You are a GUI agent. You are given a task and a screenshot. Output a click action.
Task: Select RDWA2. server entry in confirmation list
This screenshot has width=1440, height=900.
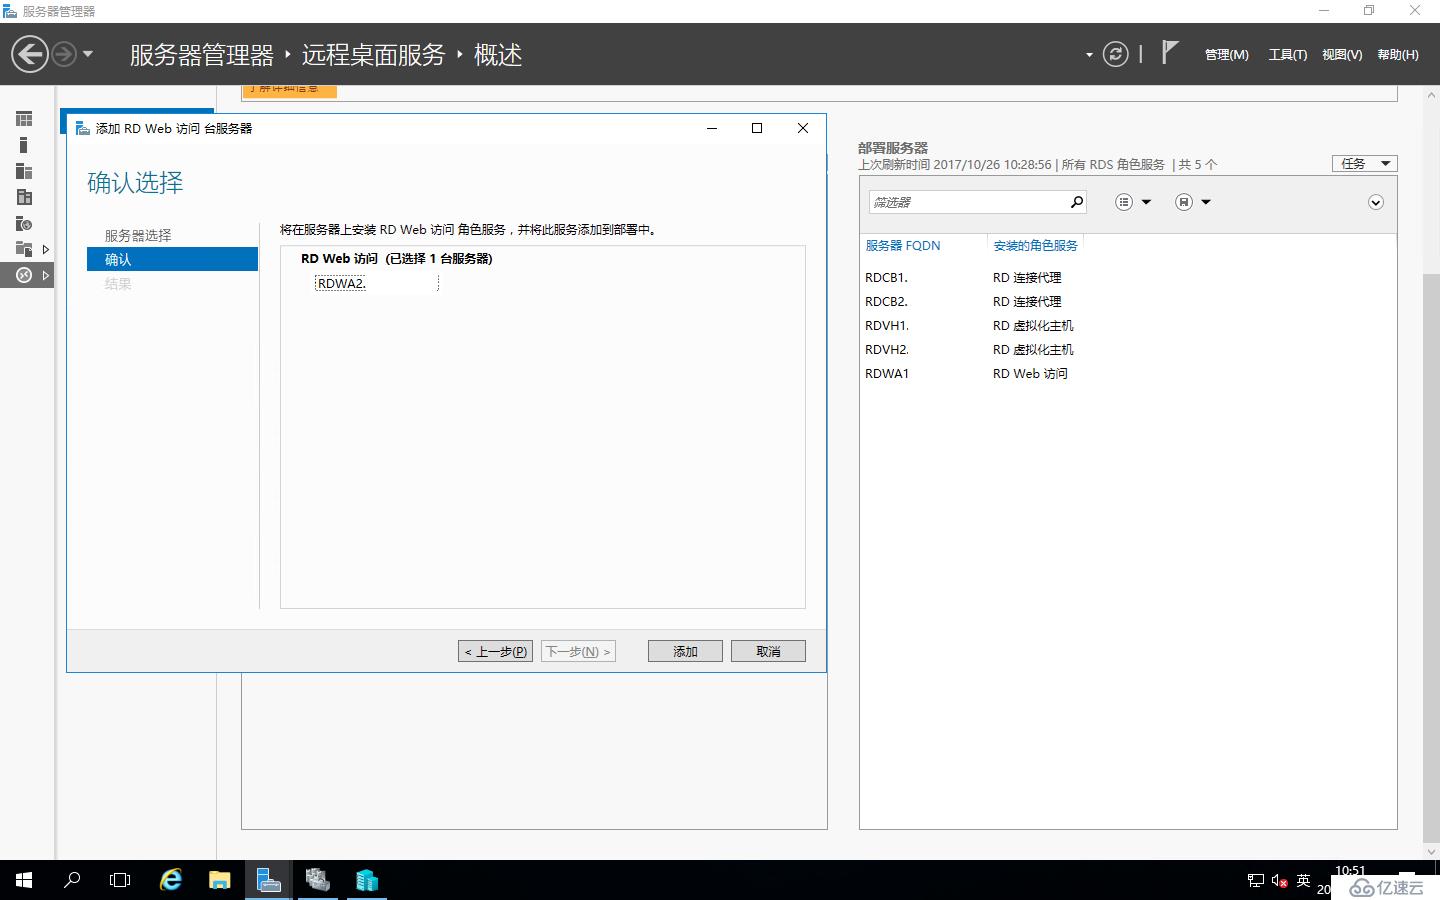click(x=376, y=283)
